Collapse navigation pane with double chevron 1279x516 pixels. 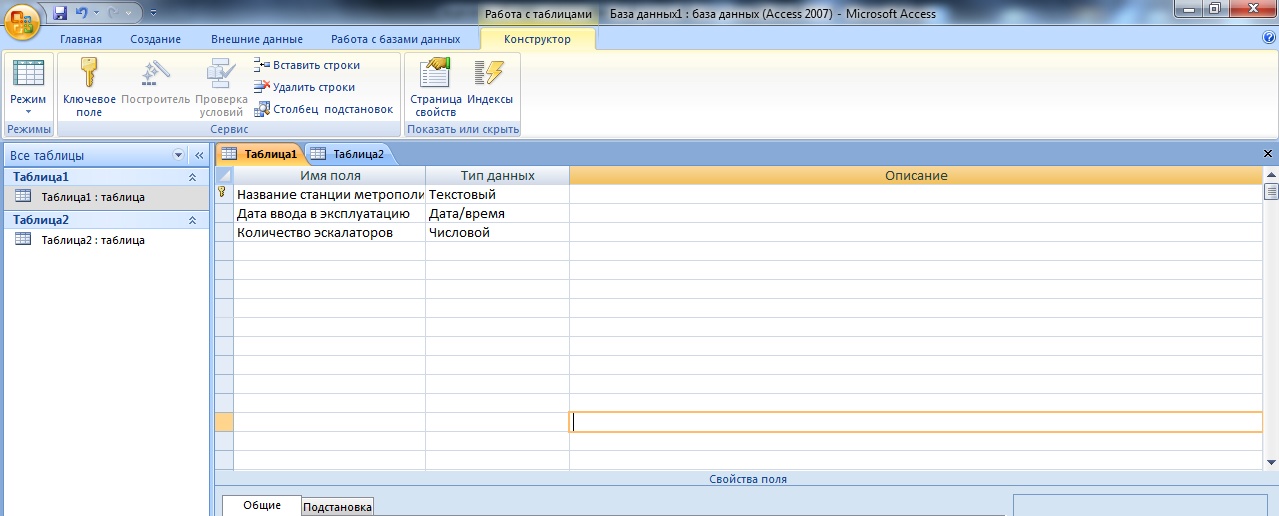[x=198, y=155]
